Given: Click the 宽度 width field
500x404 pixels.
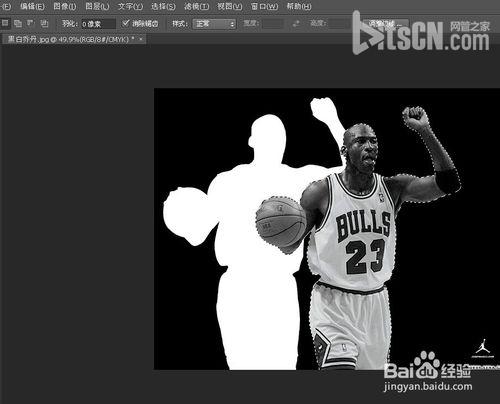Looking at the screenshot, I should 273,23.
